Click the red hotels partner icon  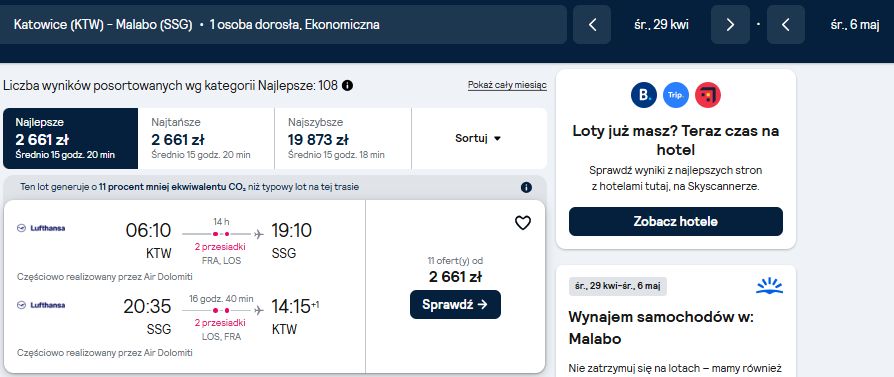coord(708,95)
